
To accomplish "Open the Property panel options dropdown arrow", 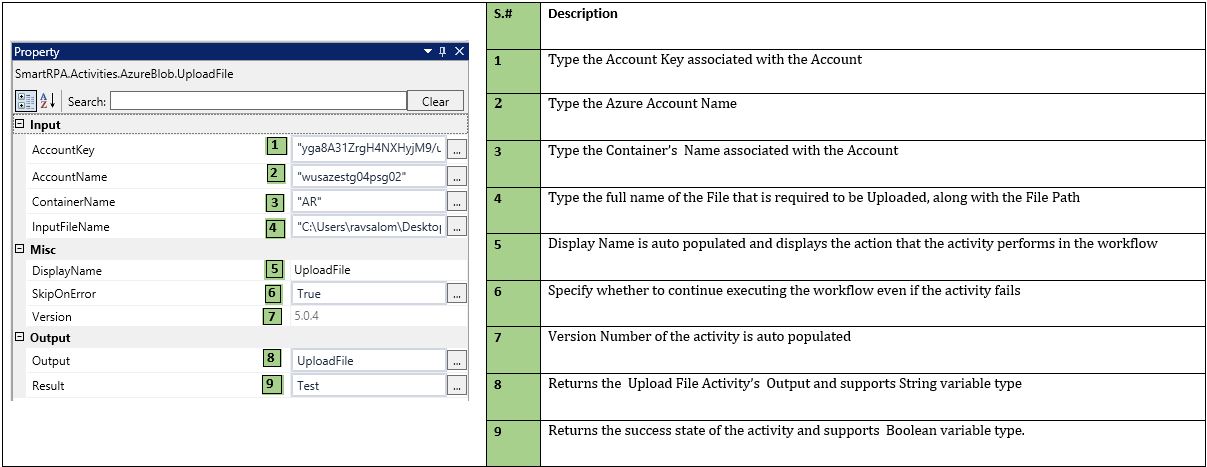I will coord(427,52).
